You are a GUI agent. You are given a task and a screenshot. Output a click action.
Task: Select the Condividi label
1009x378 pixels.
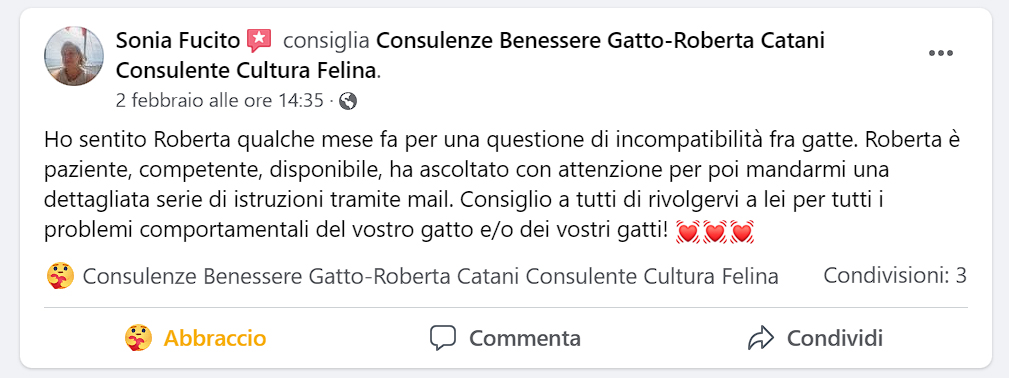click(x=835, y=338)
